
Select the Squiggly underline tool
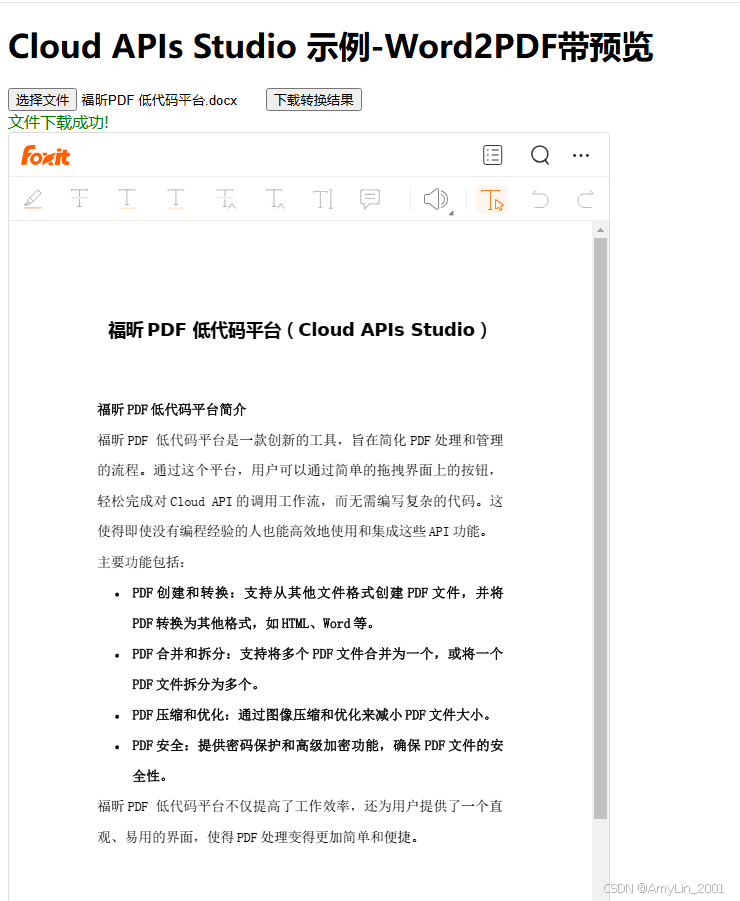tap(176, 199)
